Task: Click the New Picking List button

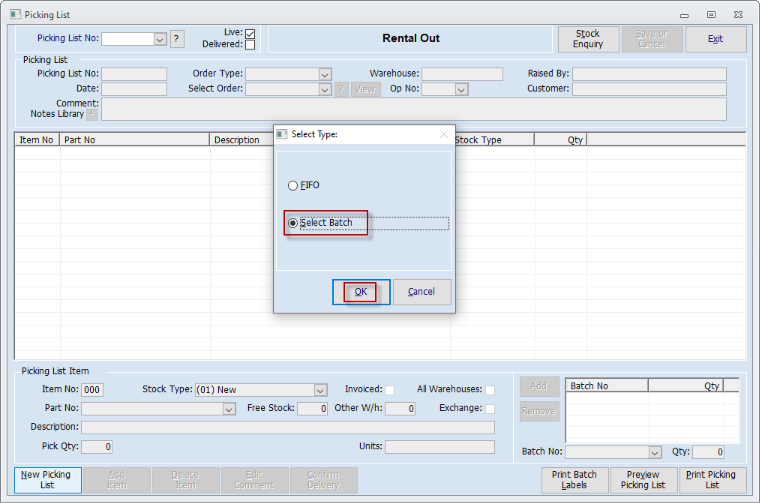Action: click(x=48, y=480)
